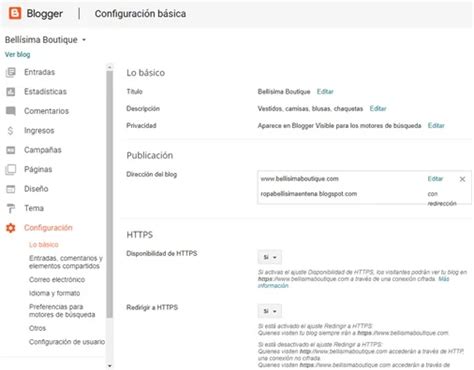Click the Estadísticas chart icon
Screen dimensions: 474x370
[11, 92]
